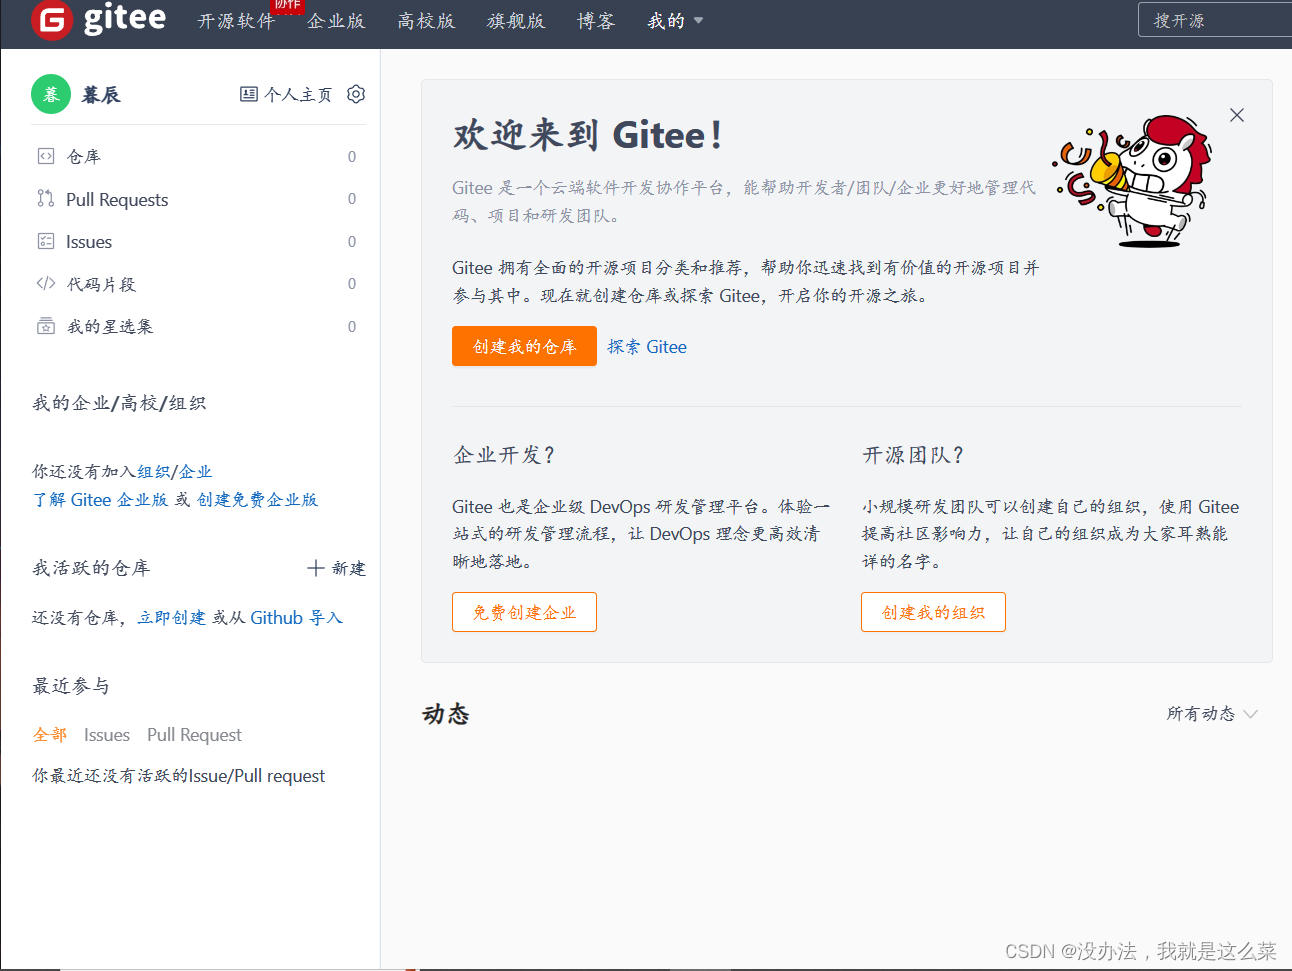Click the 动态 section heading

tap(446, 714)
